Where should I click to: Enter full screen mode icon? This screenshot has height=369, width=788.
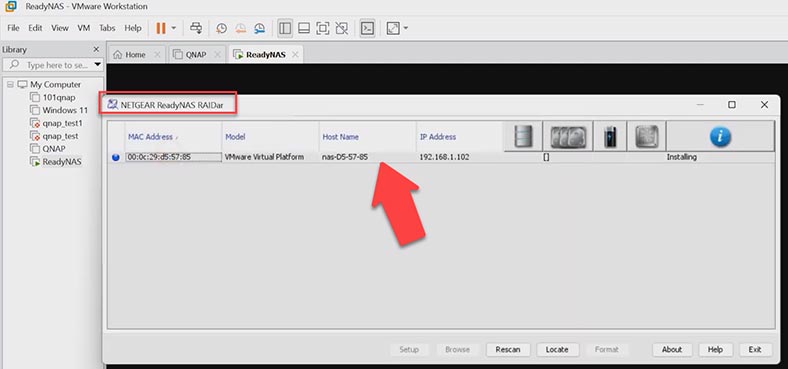323,28
